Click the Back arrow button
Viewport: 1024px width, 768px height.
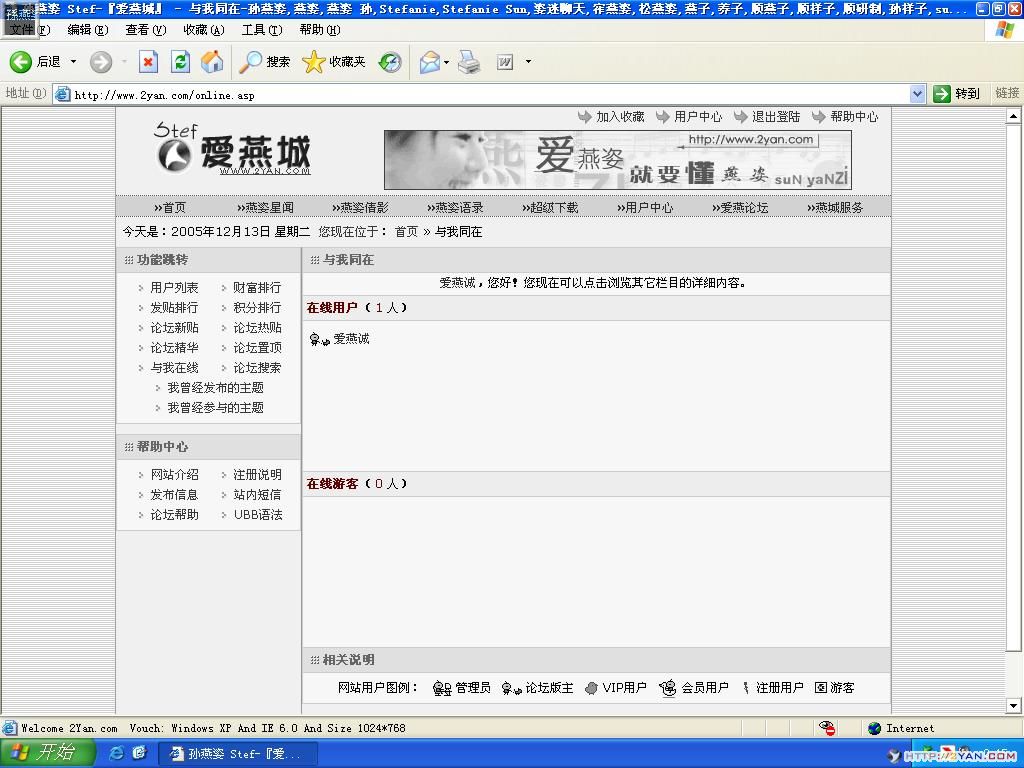pos(21,62)
